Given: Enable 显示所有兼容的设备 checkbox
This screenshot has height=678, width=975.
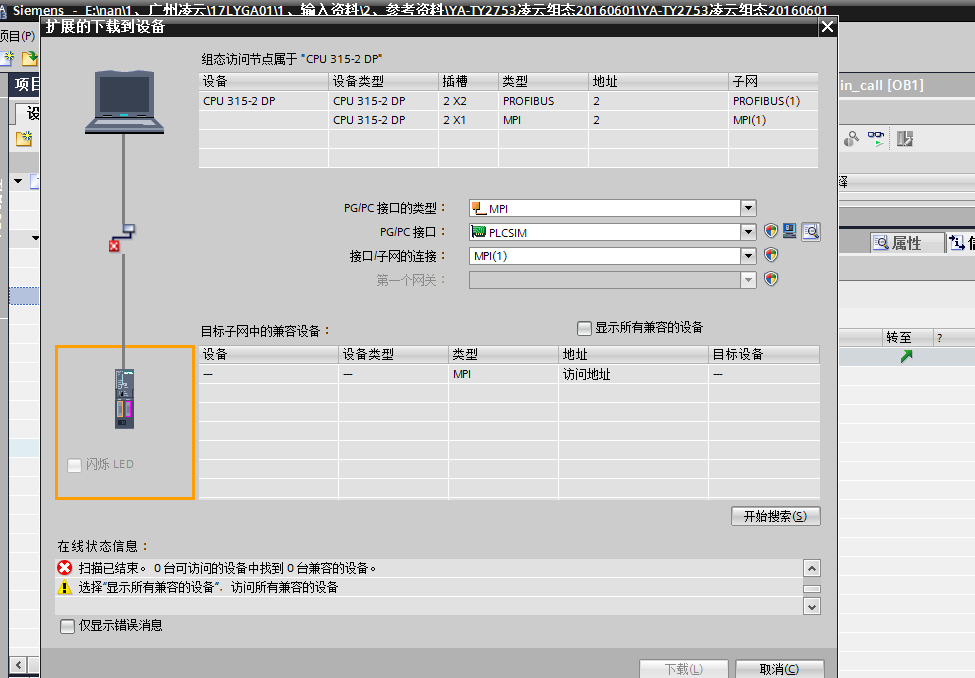Looking at the screenshot, I should point(585,328).
